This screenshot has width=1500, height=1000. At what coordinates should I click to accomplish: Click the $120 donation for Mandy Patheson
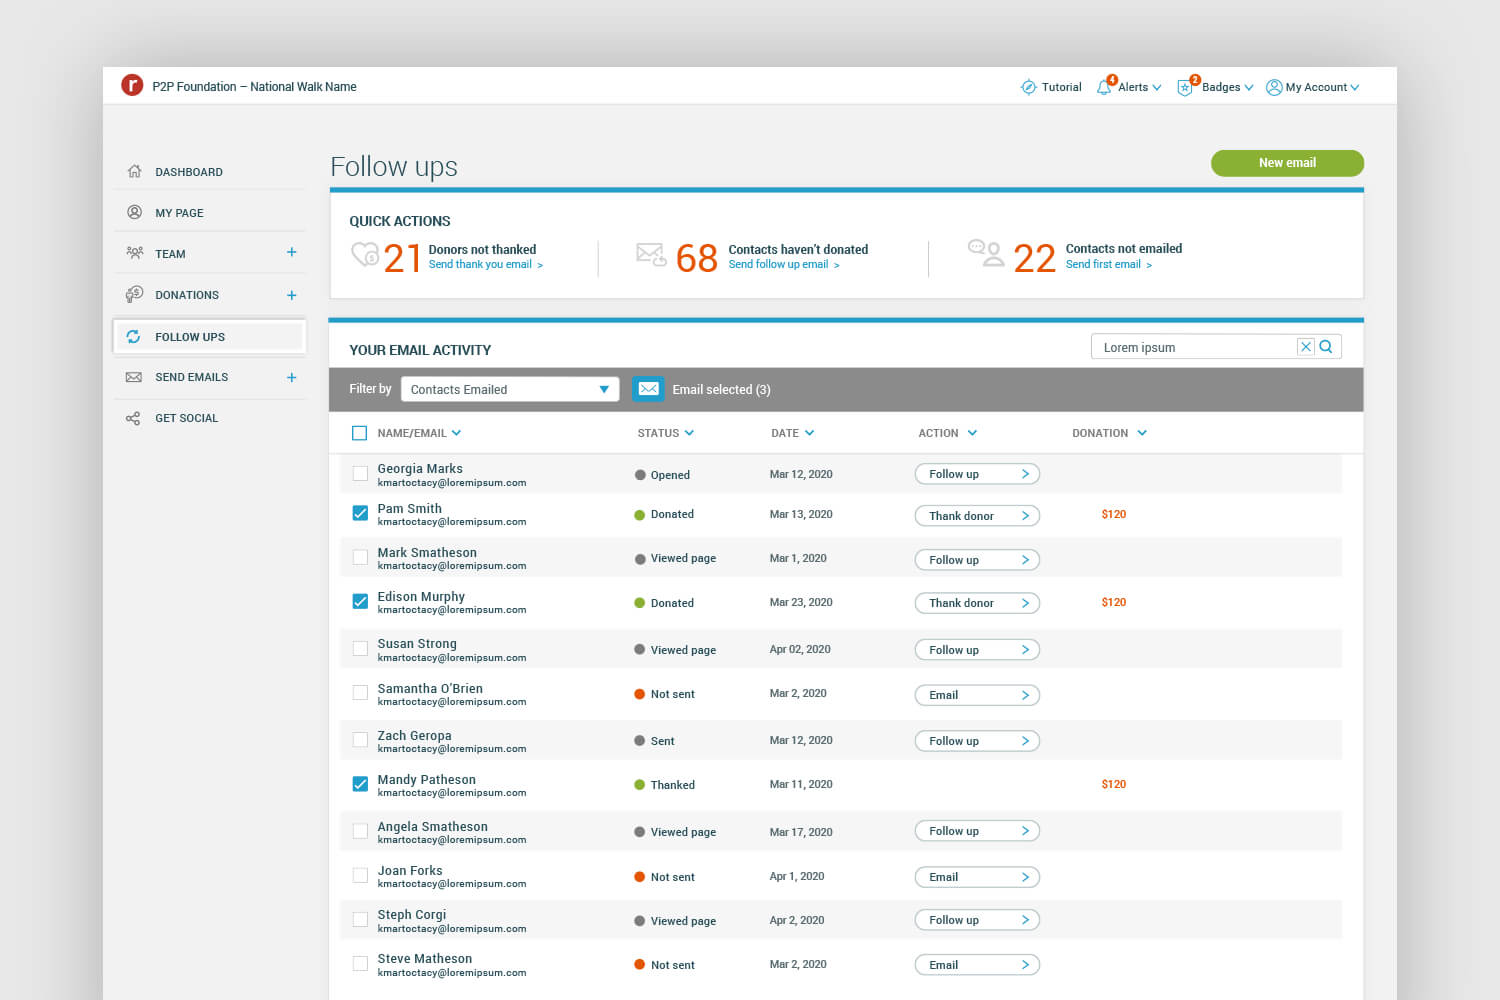pos(1113,784)
